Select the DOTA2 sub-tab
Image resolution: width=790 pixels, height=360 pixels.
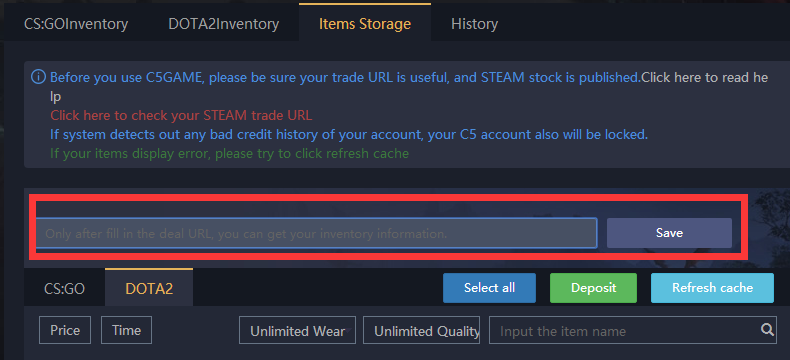pos(149,287)
